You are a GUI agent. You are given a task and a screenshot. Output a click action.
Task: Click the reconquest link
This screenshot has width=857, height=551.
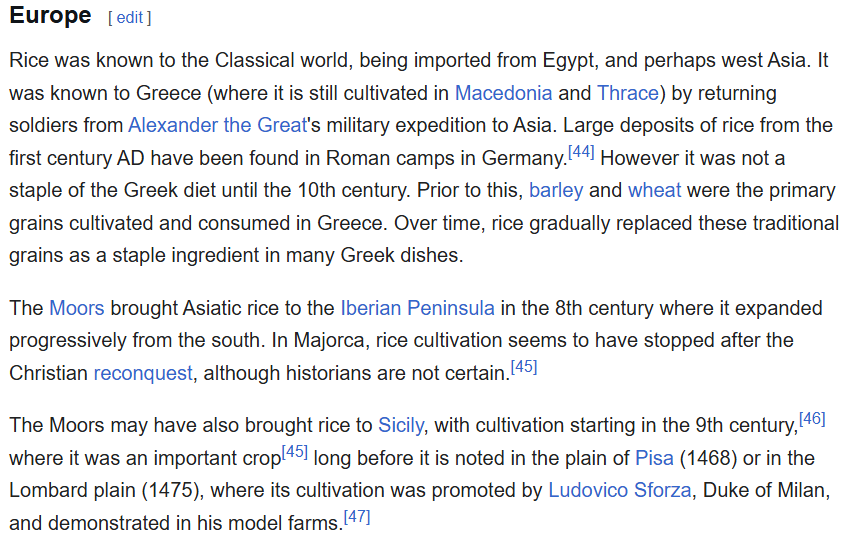pyautogui.click(x=143, y=373)
